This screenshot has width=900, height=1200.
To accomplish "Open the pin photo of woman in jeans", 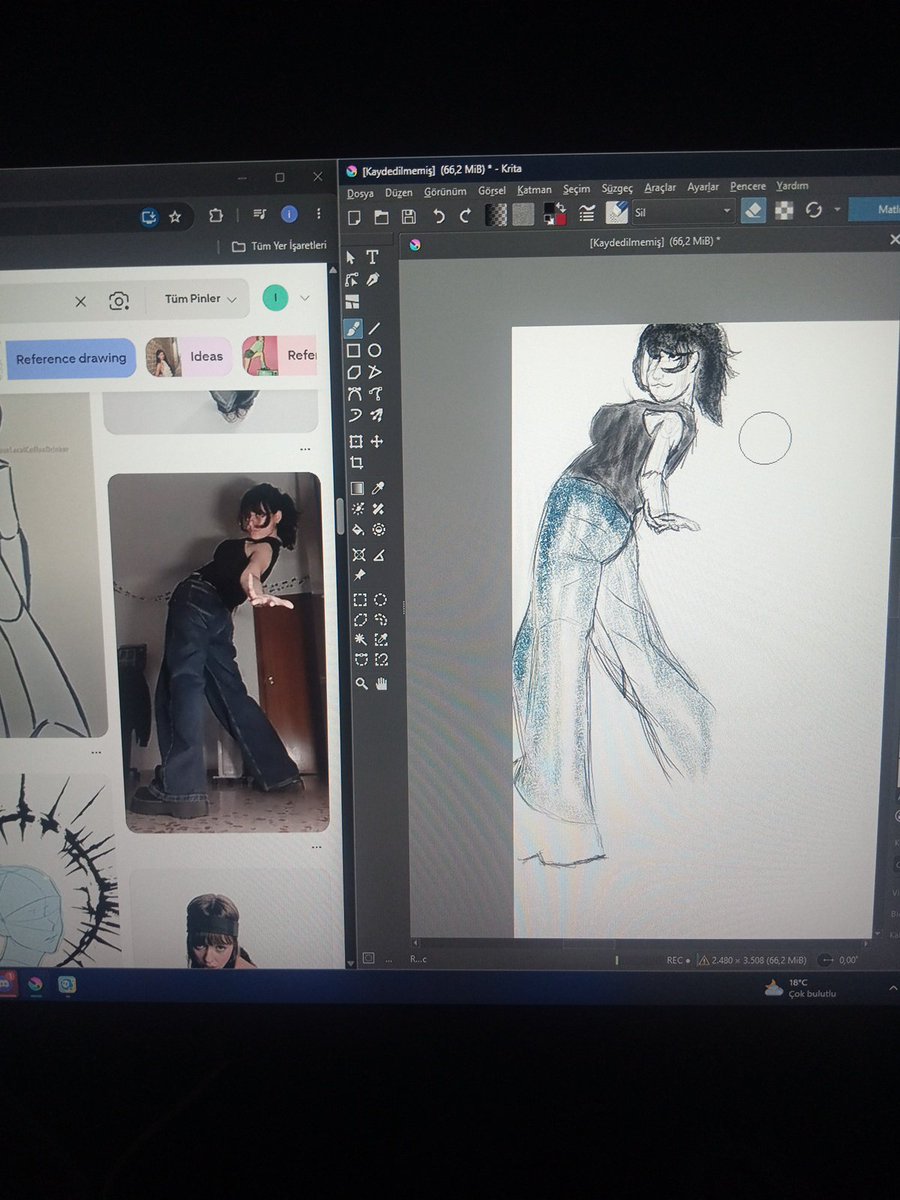I will point(218,652).
